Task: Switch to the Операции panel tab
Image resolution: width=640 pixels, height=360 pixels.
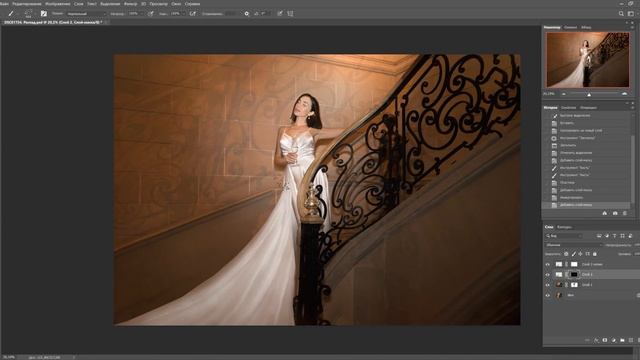Action: pyautogui.click(x=588, y=108)
